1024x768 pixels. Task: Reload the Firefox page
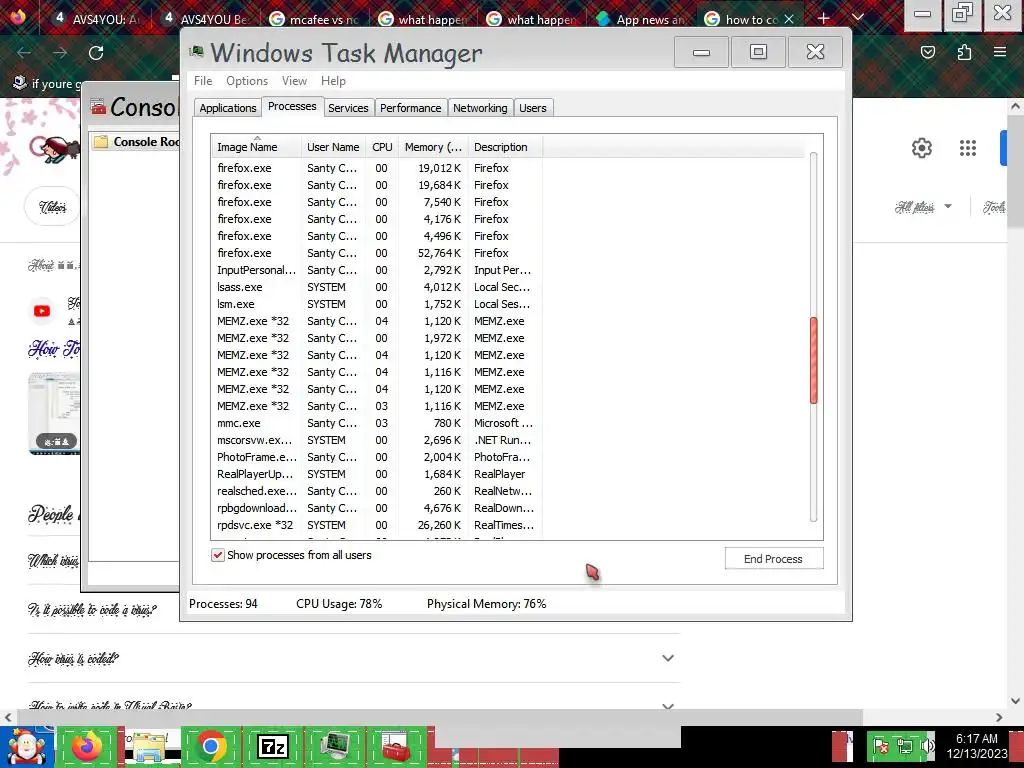[x=96, y=53]
